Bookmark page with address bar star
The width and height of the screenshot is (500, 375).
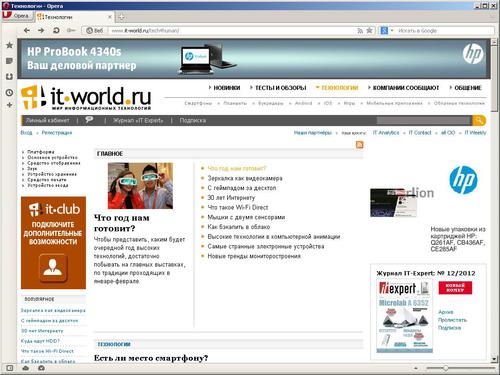pos(369,31)
